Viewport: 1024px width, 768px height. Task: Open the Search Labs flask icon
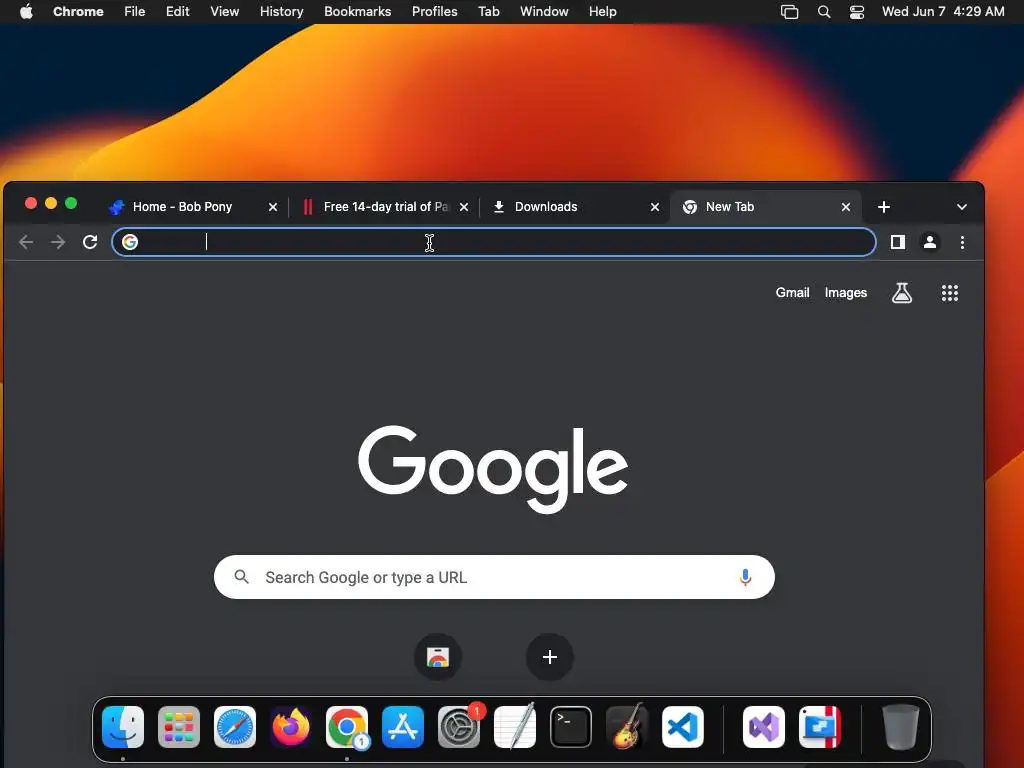pyautogui.click(x=902, y=293)
